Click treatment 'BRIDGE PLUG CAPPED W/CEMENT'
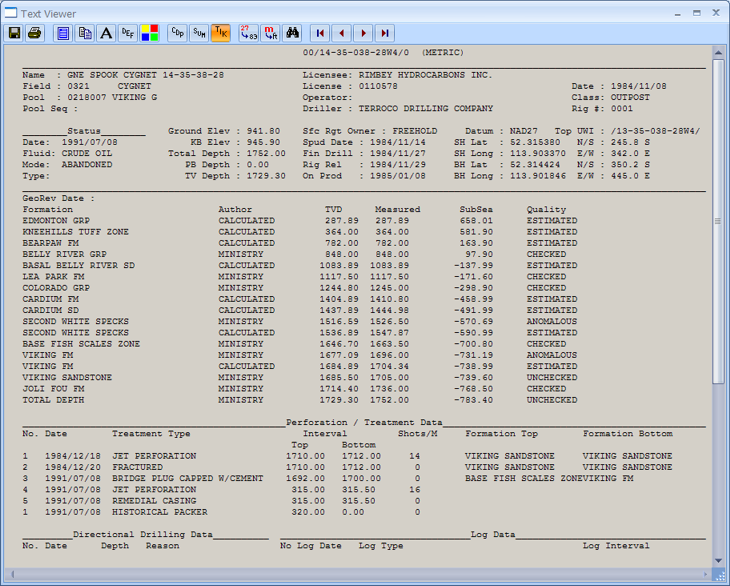730x586 pixels. click(188, 478)
